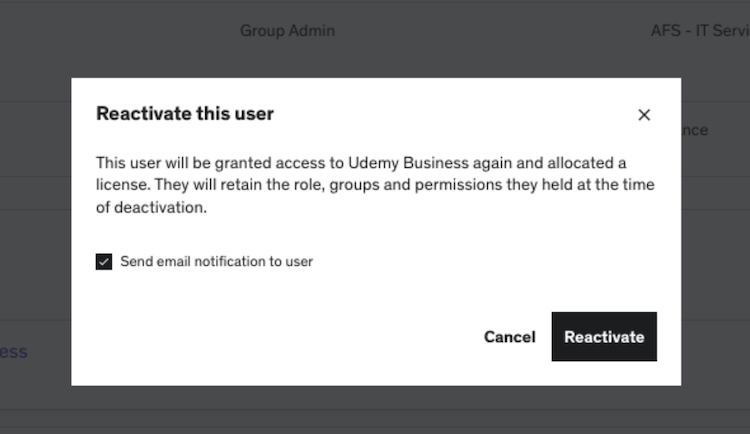This screenshot has width=750, height=434.
Task: Click the truncated 'nce' text right of dialog
Action: pos(695,130)
